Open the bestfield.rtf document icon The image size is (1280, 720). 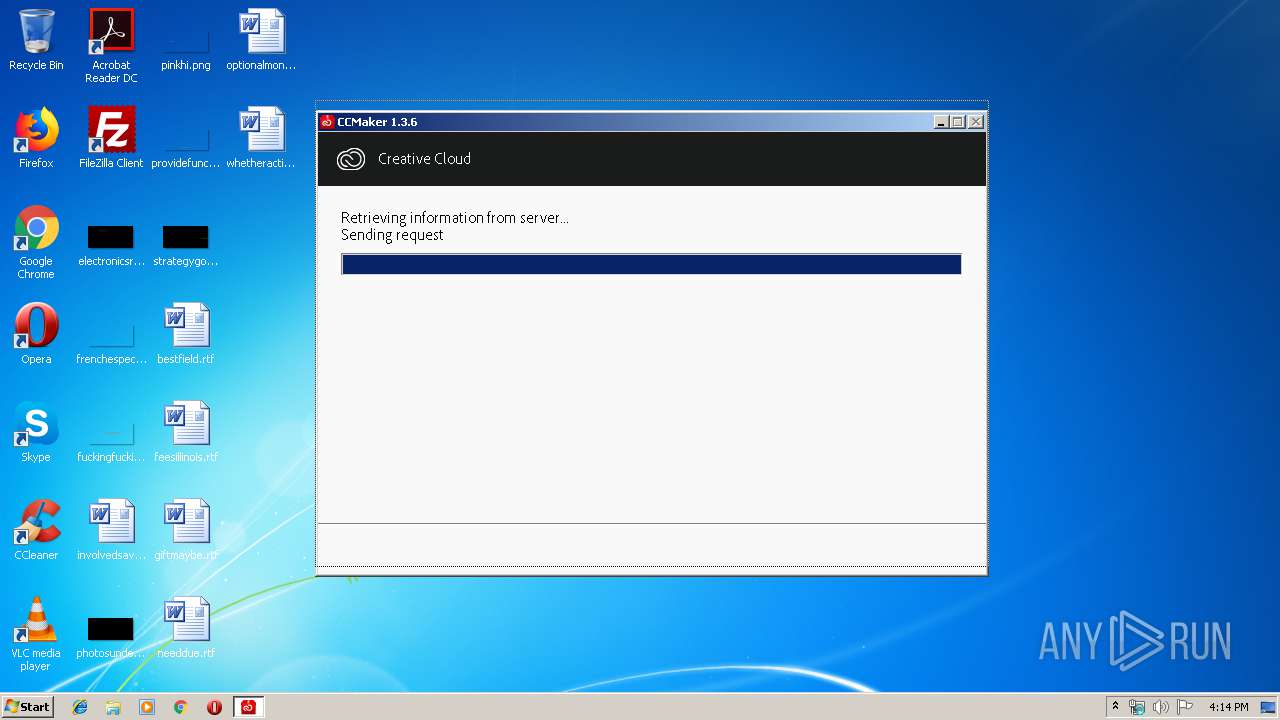[x=186, y=326]
